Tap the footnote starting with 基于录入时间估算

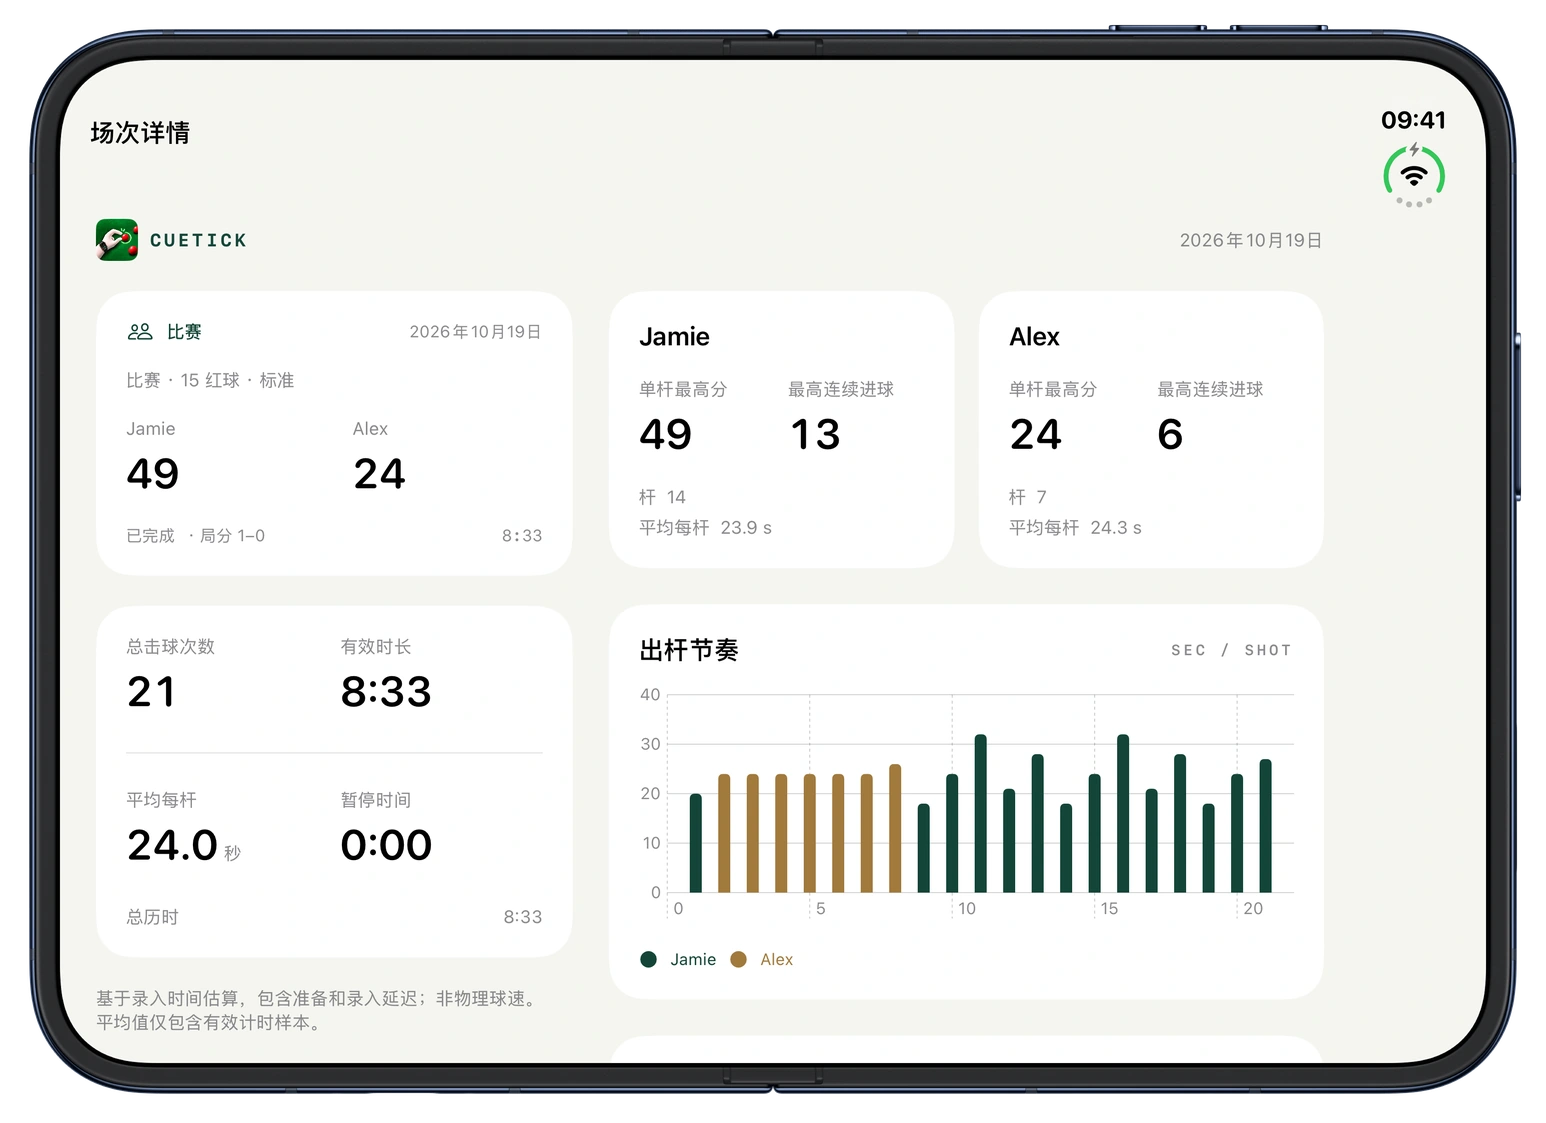319,1011
